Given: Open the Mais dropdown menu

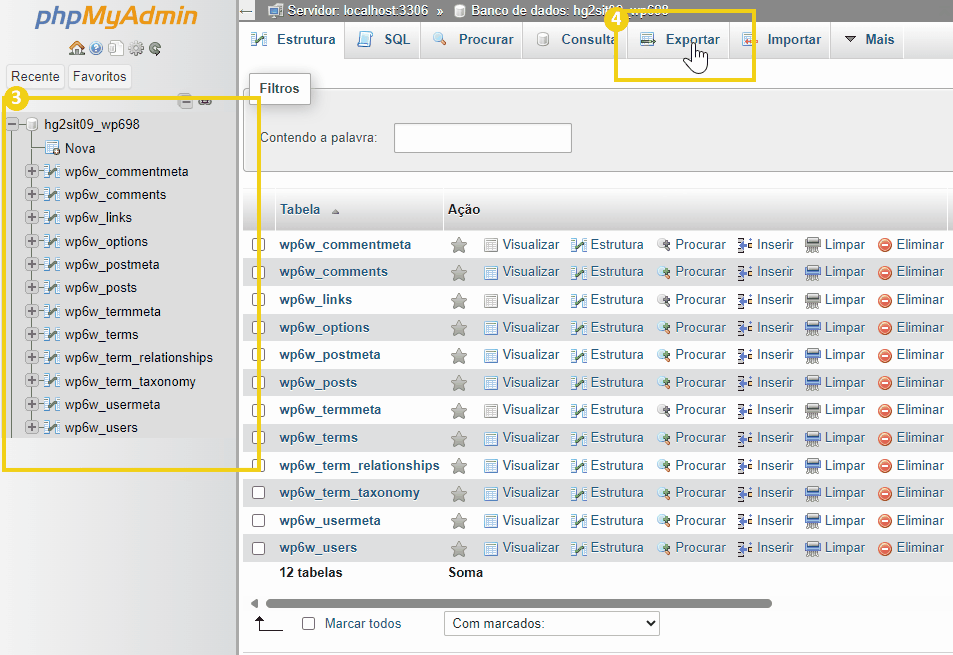Looking at the screenshot, I should click(x=869, y=39).
